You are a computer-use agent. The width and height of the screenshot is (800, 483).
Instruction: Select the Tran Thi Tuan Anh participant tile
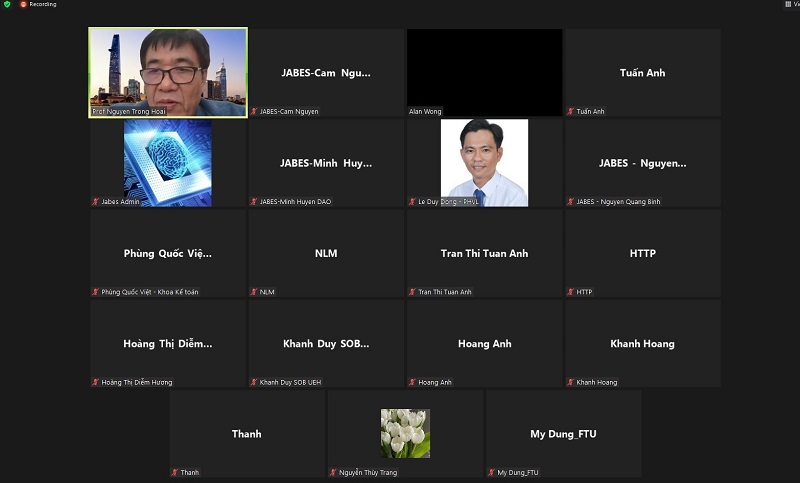tap(484, 254)
